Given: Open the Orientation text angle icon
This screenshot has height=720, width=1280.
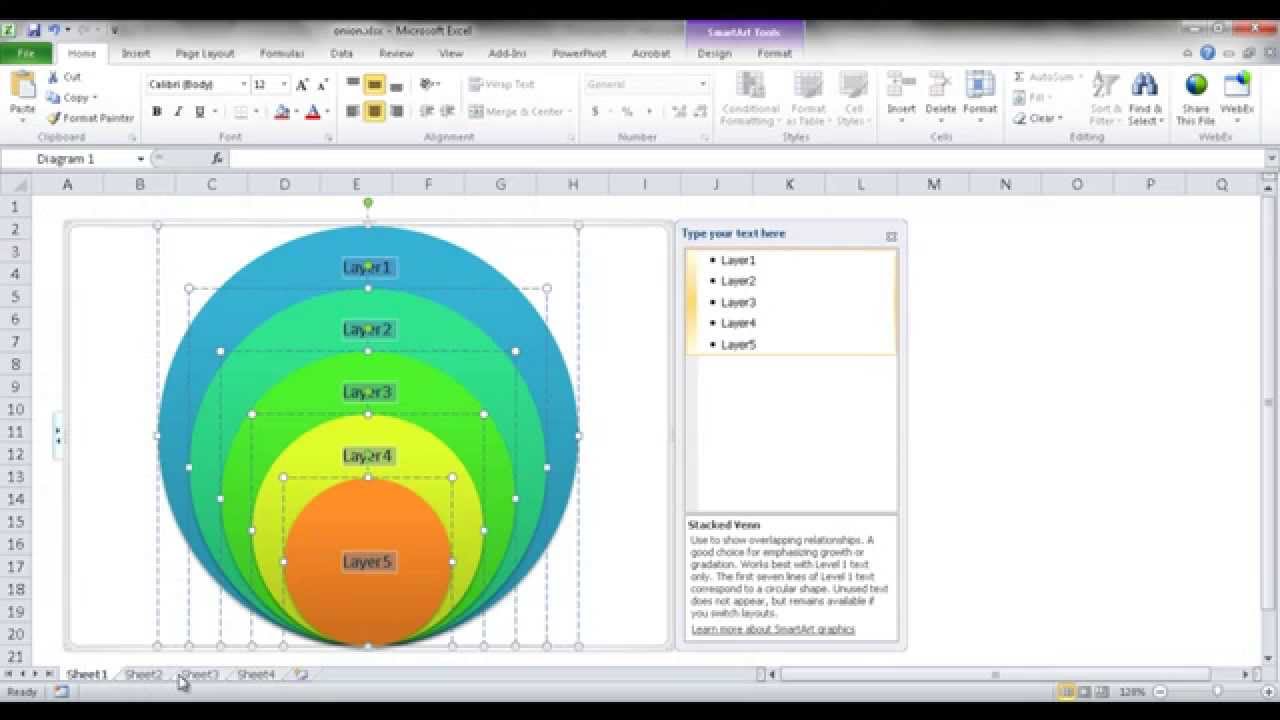Looking at the screenshot, I should pos(427,85).
